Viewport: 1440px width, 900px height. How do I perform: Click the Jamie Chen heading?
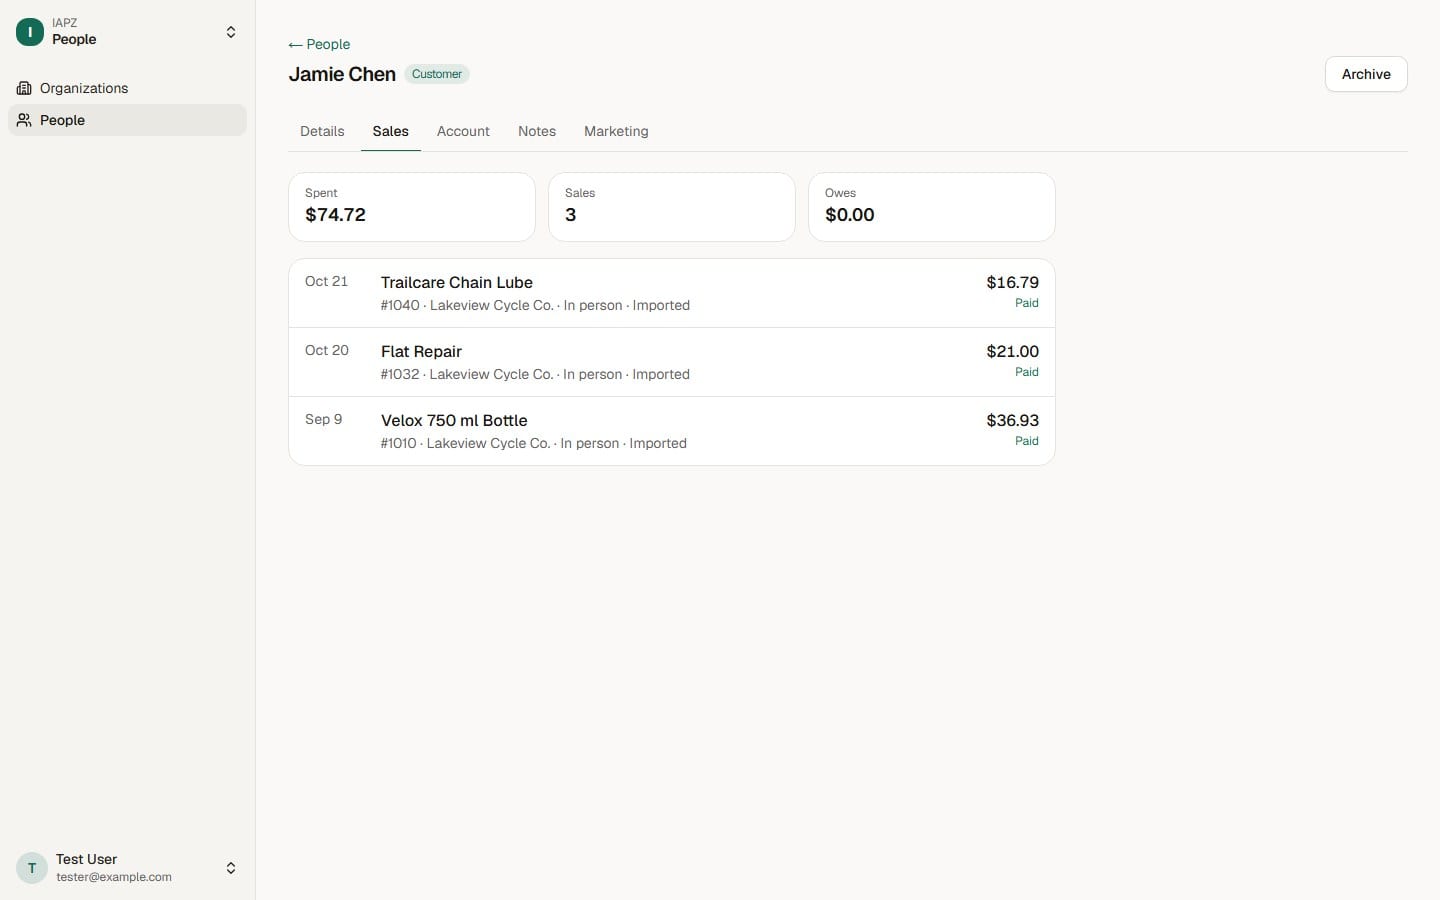[x=342, y=74]
